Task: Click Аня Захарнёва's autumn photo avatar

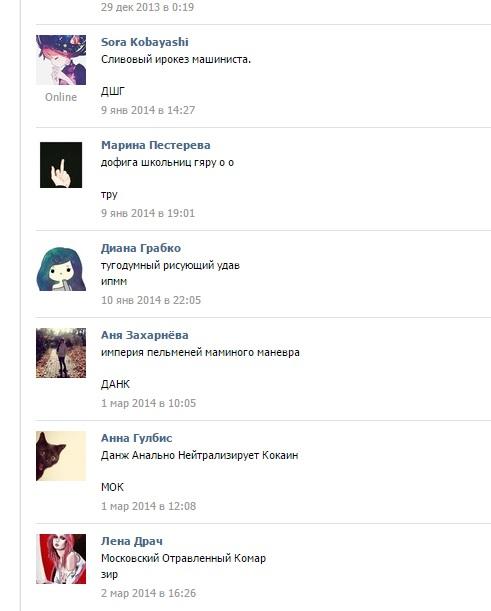Action: [x=61, y=353]
